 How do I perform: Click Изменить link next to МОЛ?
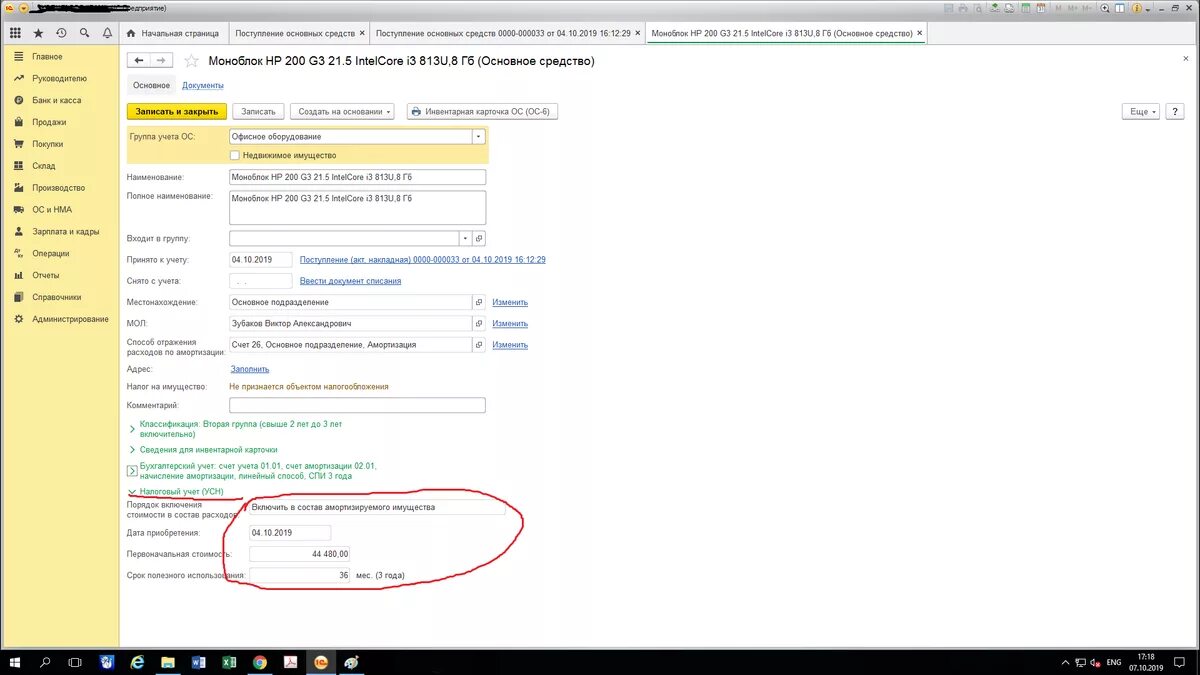[510, 323]
